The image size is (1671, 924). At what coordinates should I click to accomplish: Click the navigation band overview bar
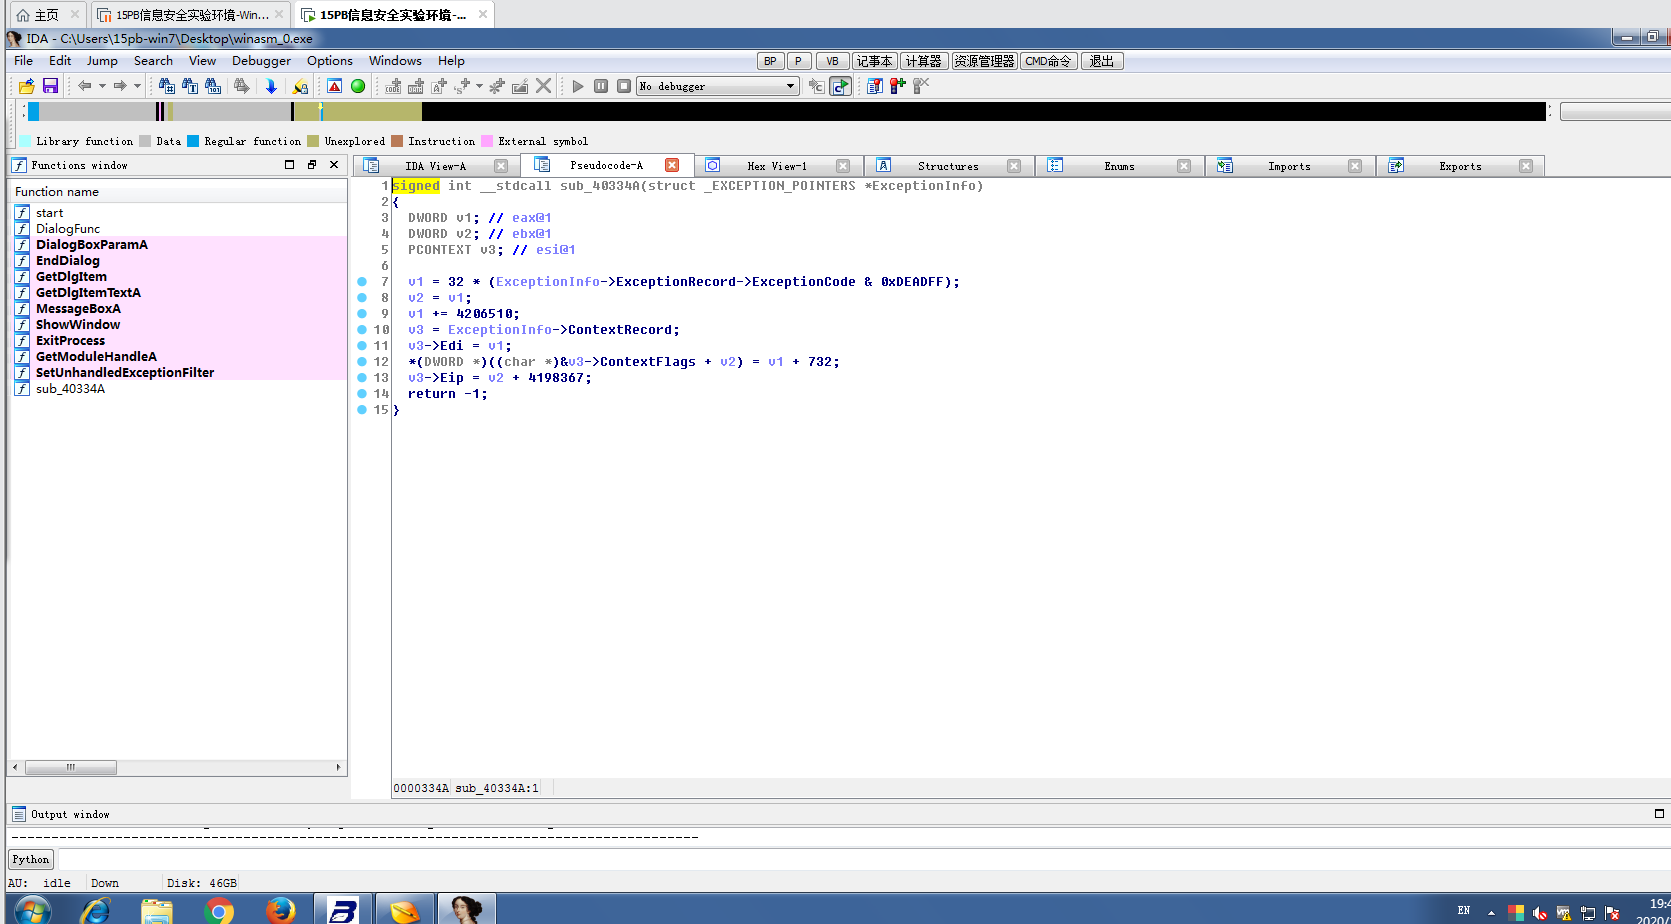click(x=787, y=111)
